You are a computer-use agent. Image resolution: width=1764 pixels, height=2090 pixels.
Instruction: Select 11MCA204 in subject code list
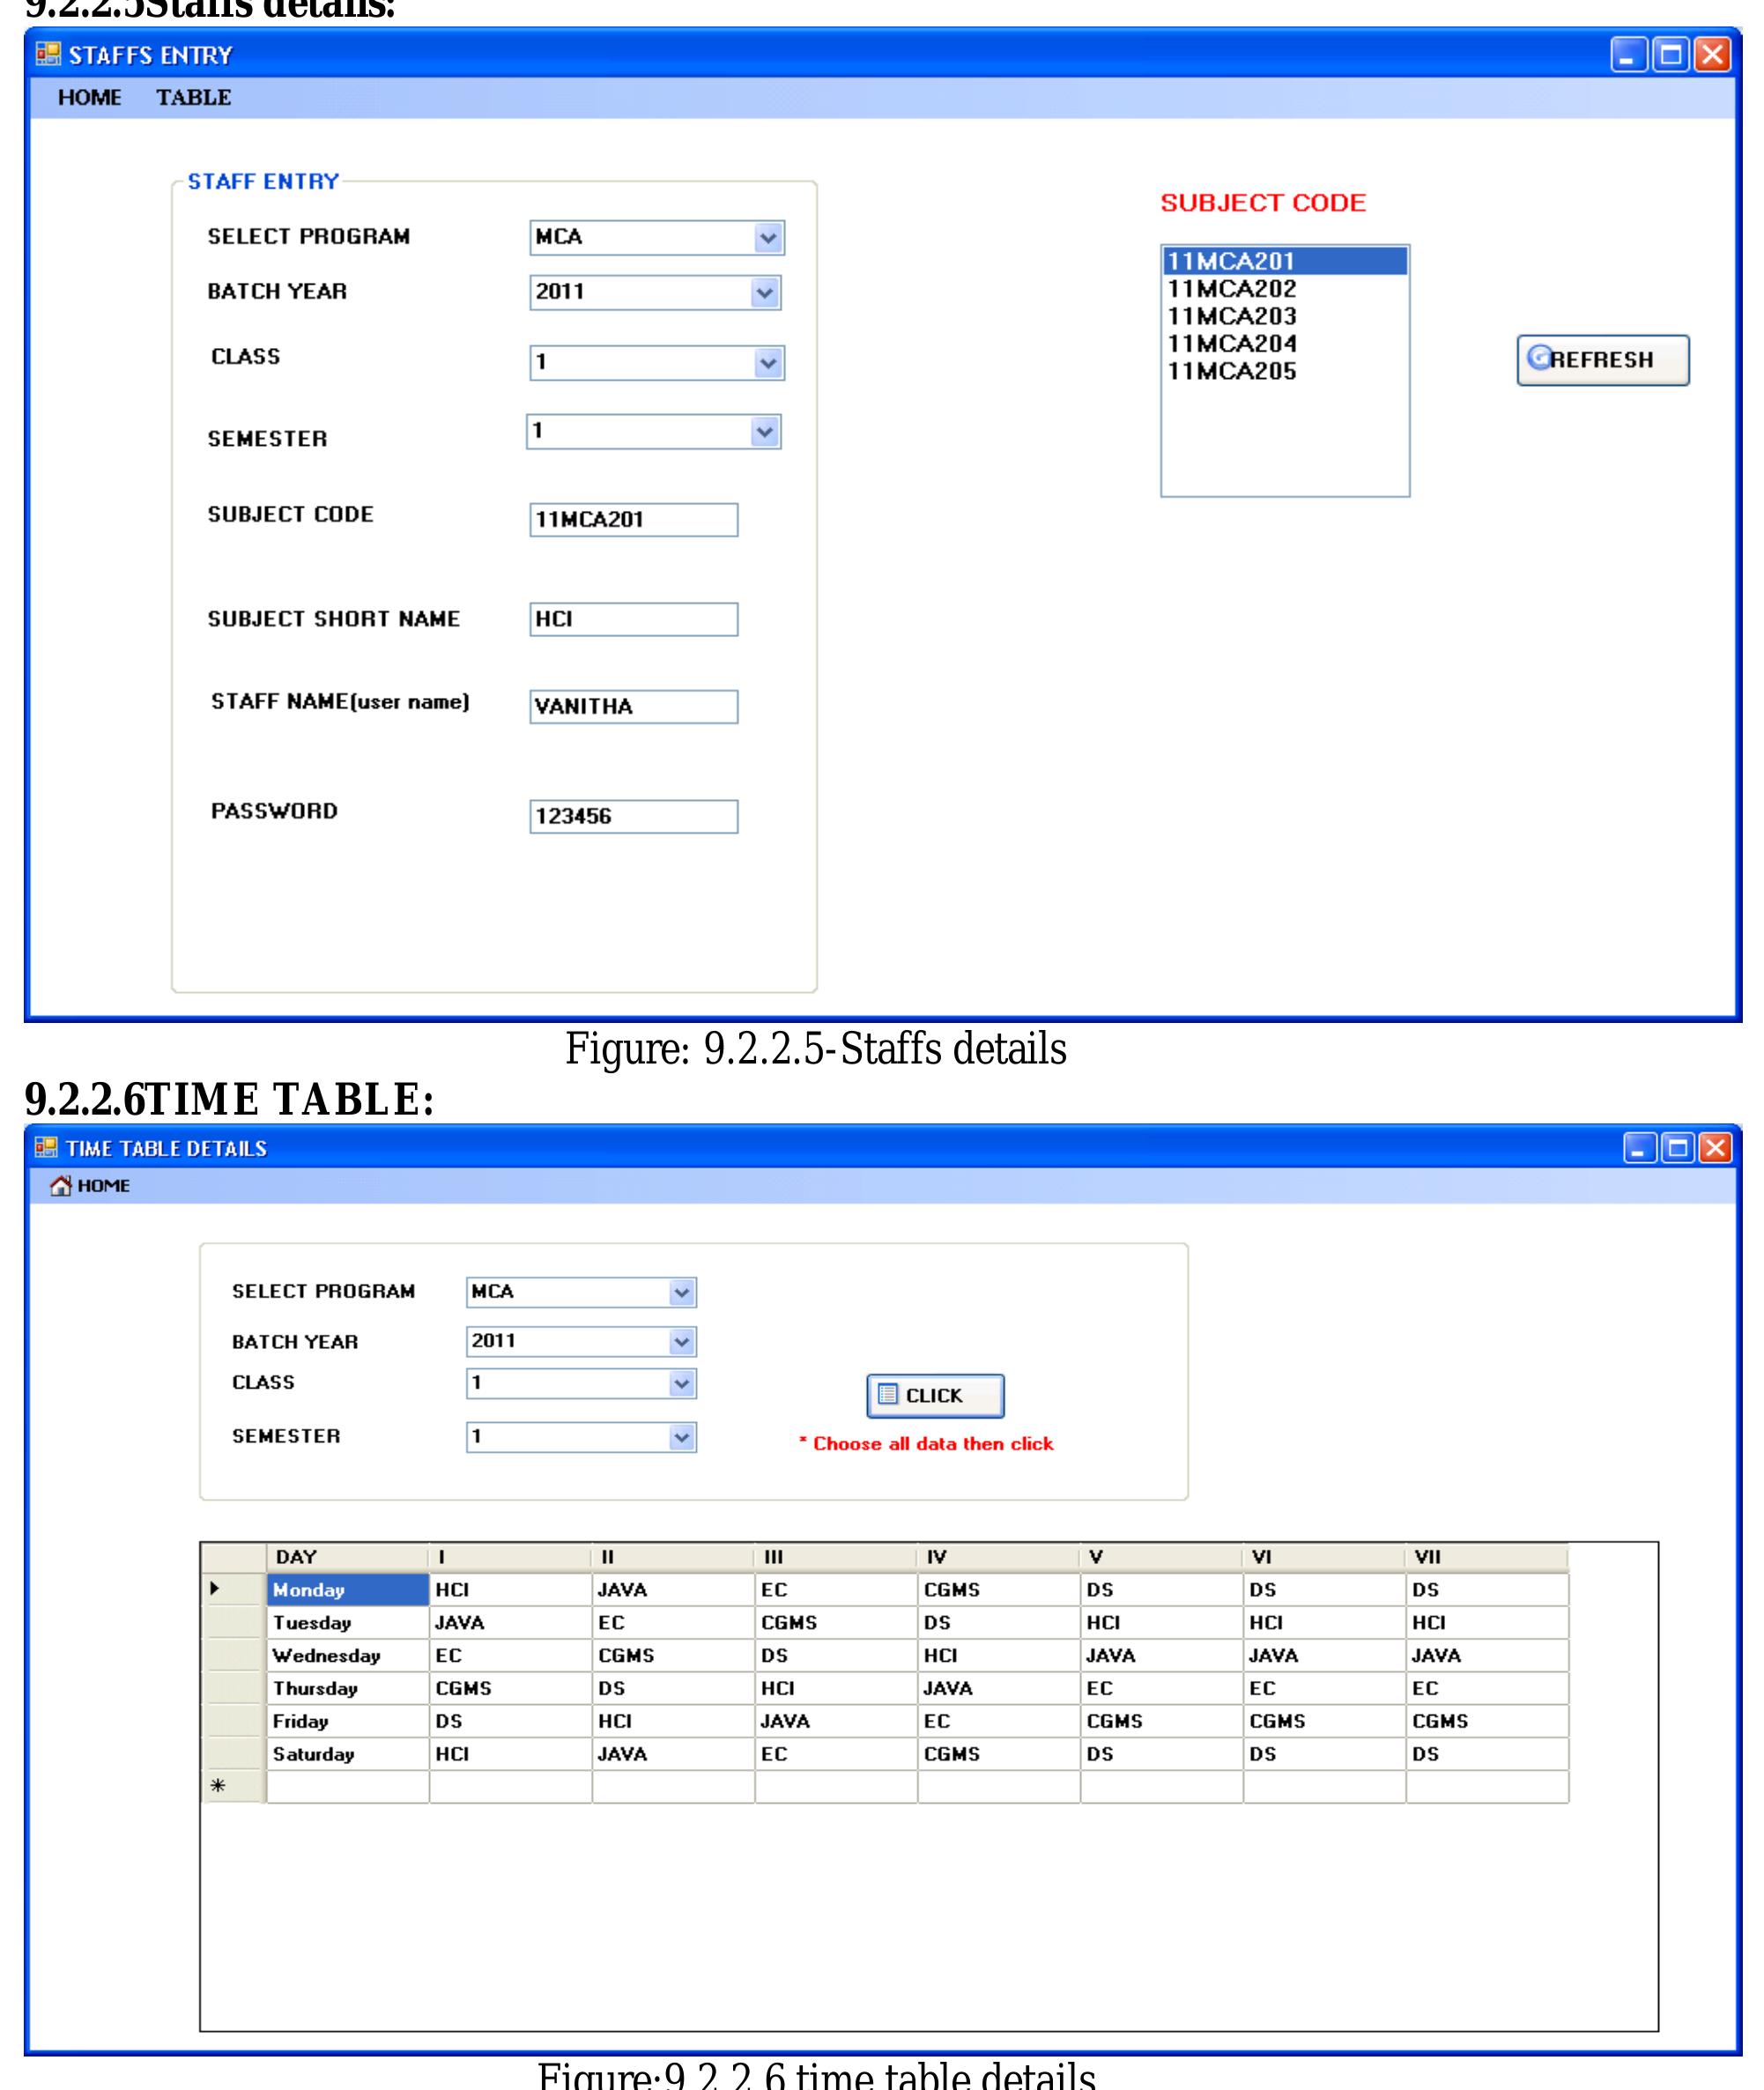click(1285, 344)
